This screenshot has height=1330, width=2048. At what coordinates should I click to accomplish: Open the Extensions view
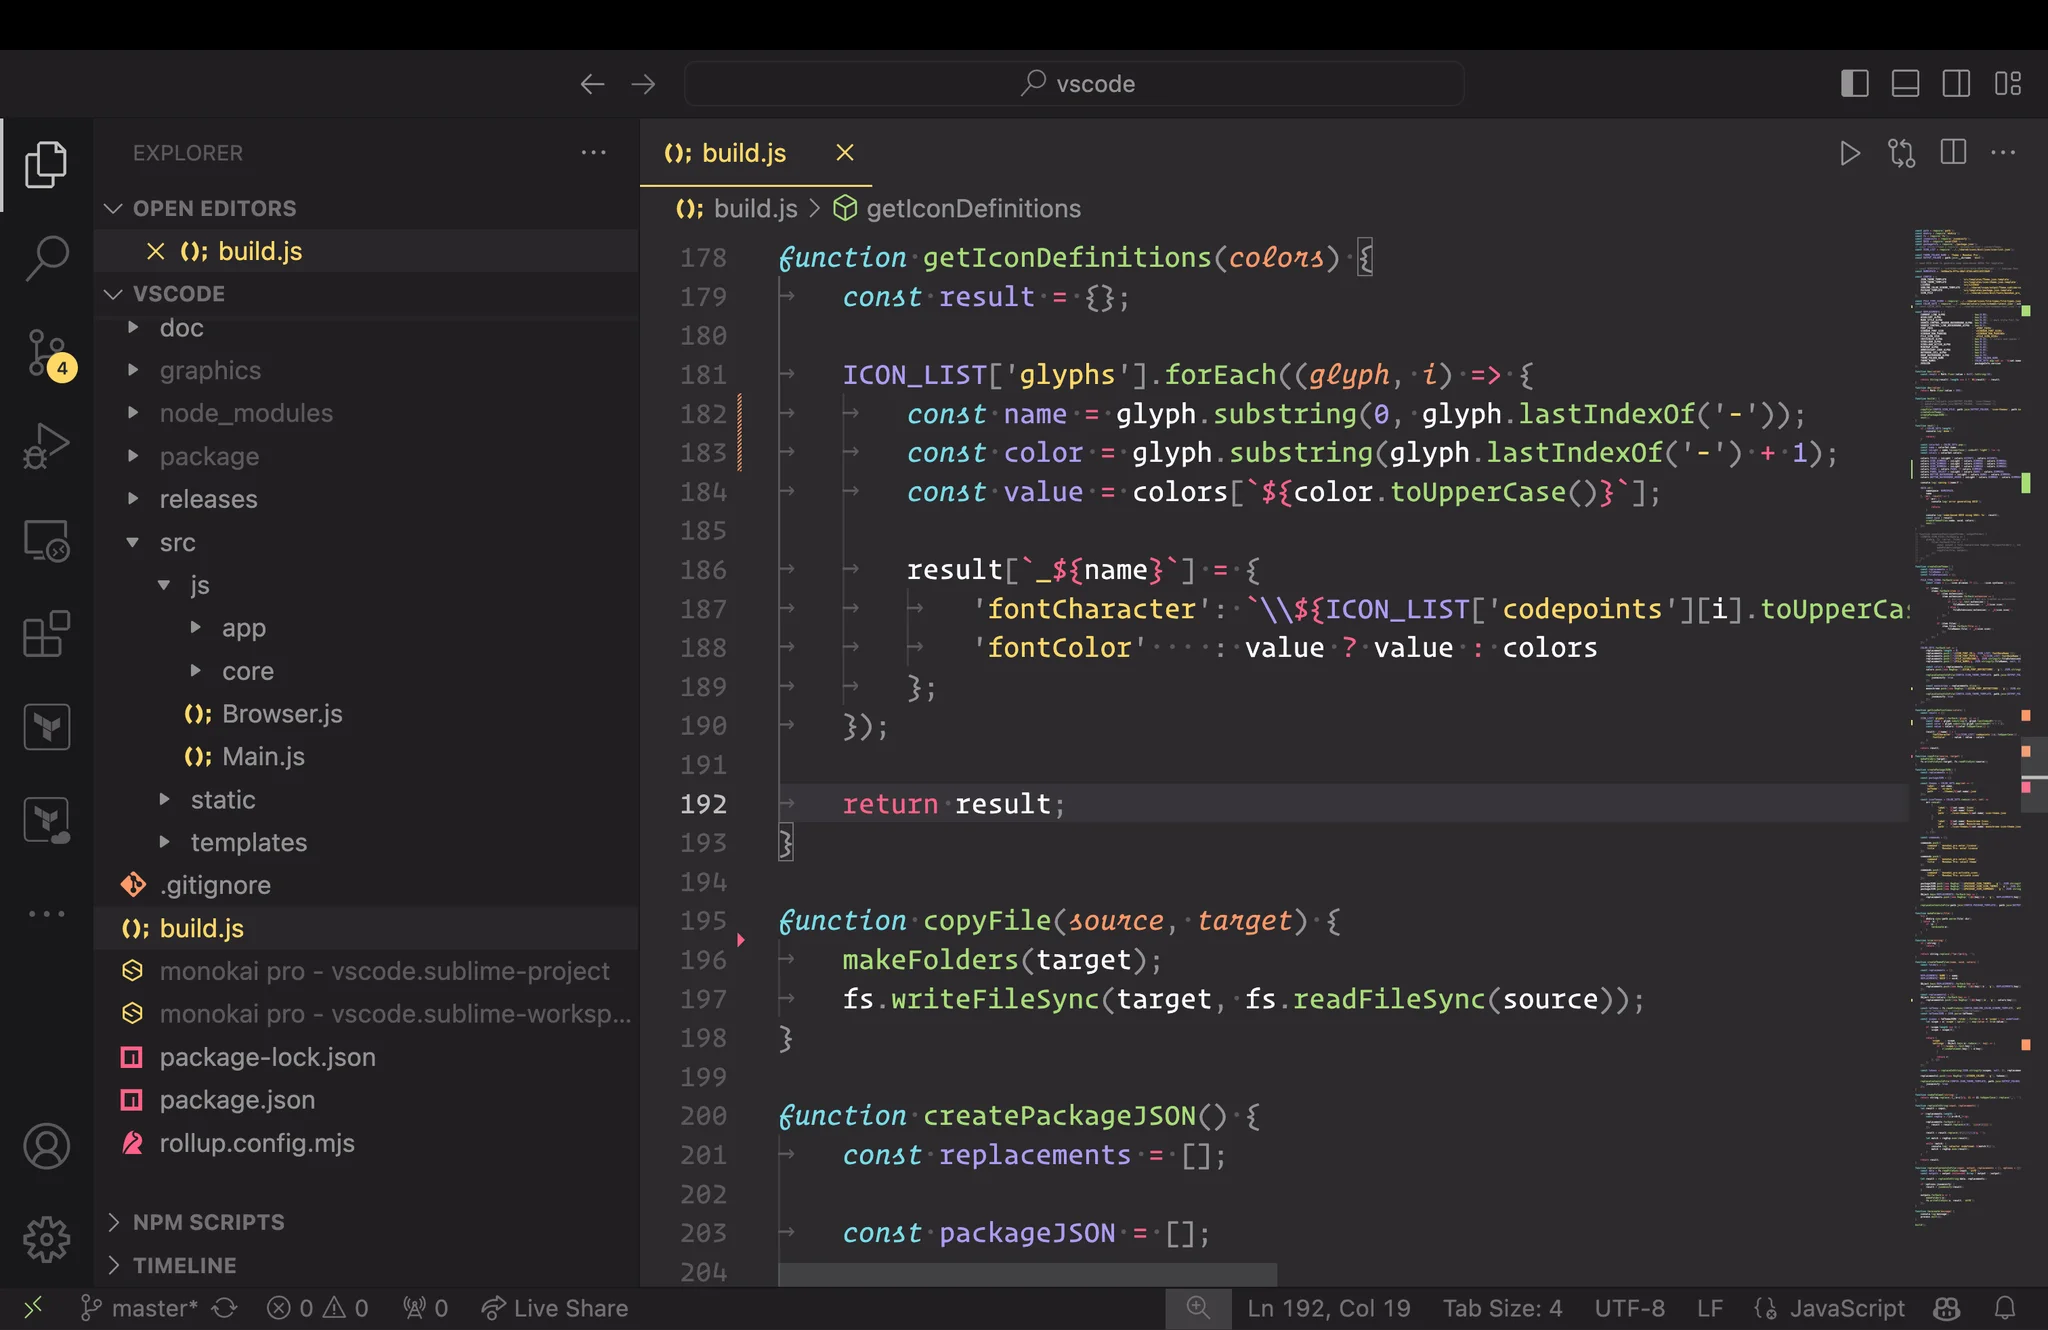pyautogui.click(x=46, y=634)
